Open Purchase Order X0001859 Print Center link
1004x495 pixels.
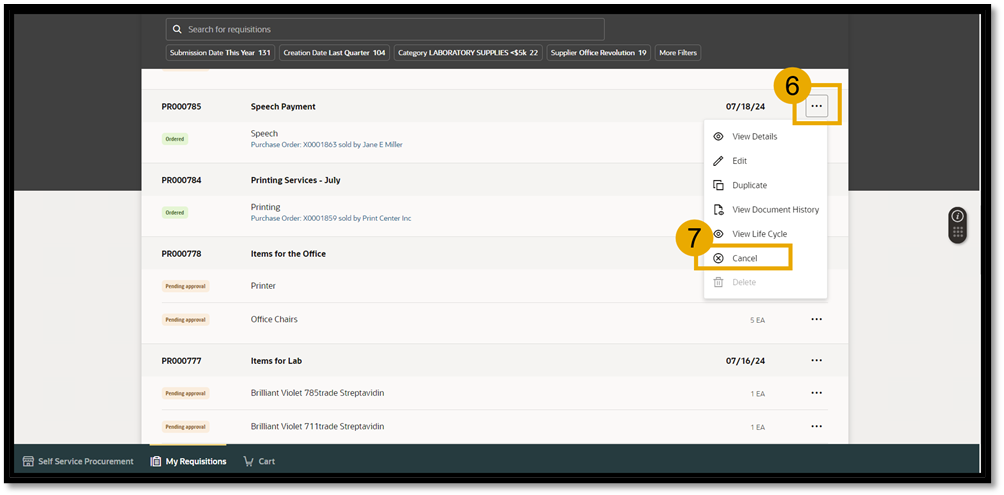(330, 218)
